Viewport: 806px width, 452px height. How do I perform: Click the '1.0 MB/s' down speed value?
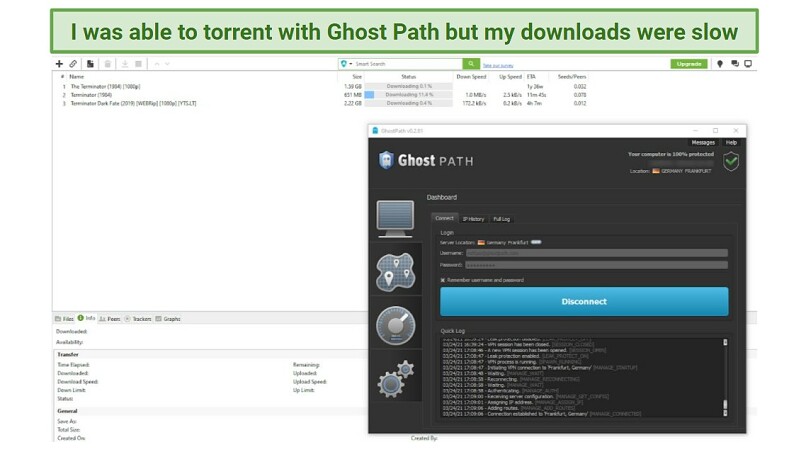(x=475, y=95)
